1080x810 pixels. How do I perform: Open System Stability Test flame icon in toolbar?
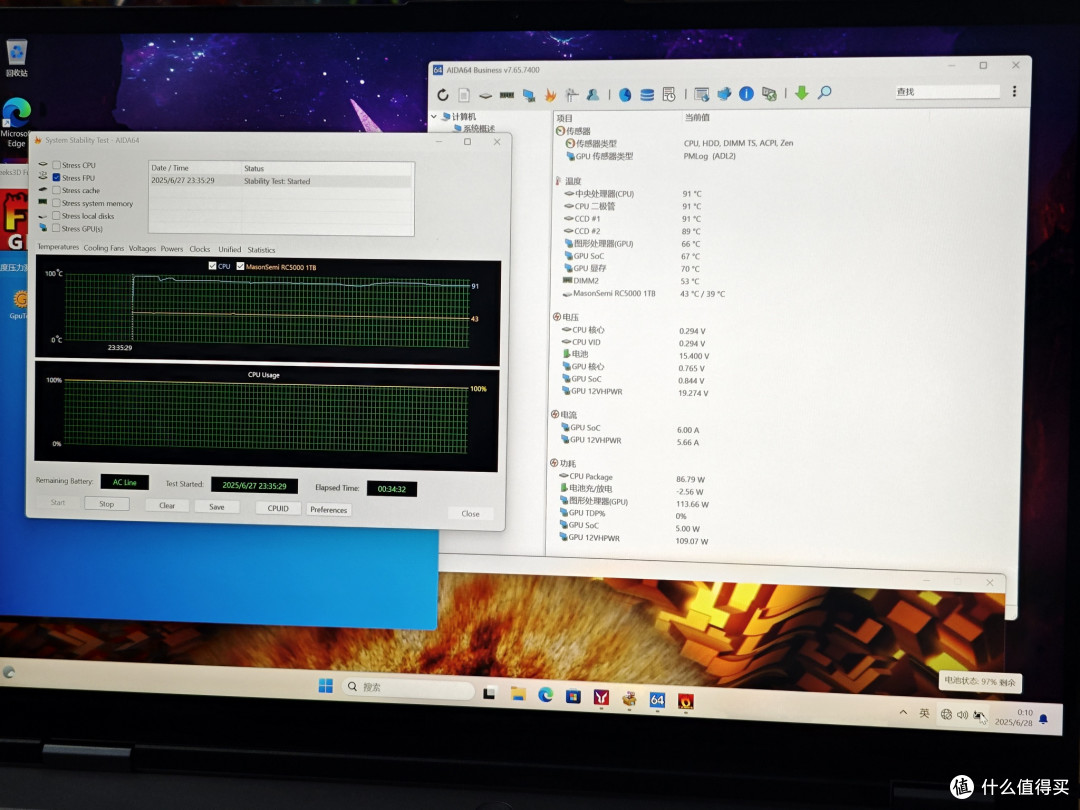[x=550, y=94]
